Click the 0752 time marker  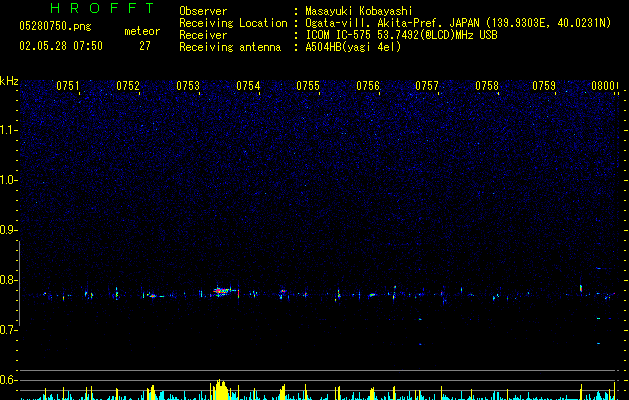[x=128, y=86]
